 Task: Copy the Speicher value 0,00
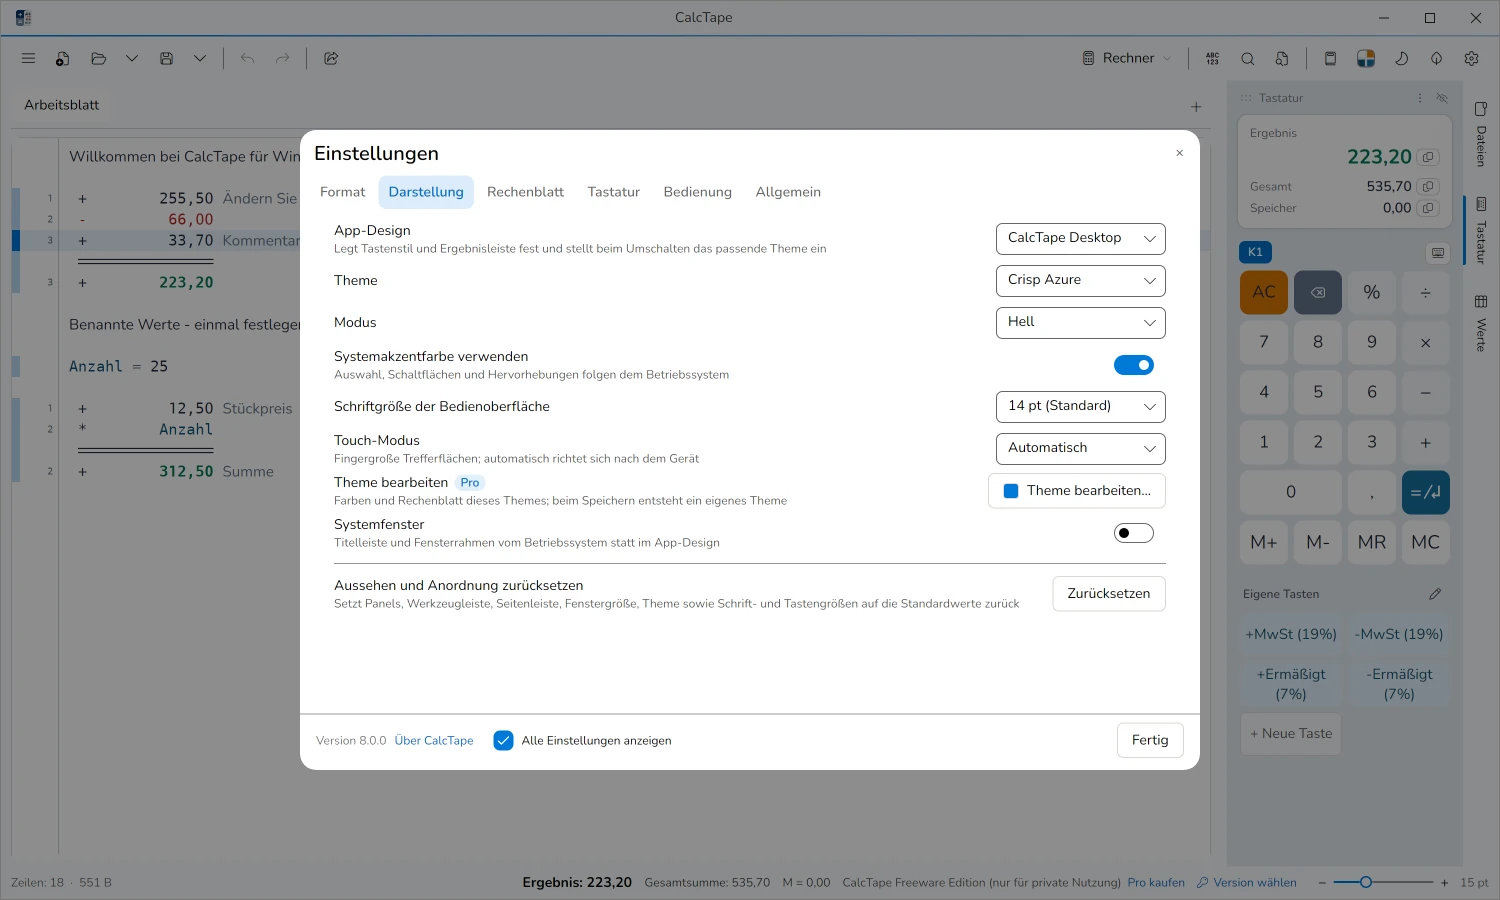(1429, 208)
